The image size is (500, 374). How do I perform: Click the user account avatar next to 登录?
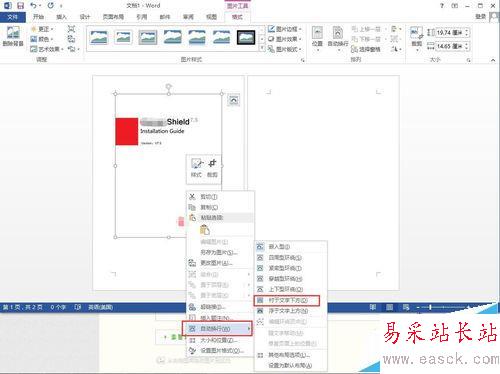pyautogui.click(x=494, y=17)
